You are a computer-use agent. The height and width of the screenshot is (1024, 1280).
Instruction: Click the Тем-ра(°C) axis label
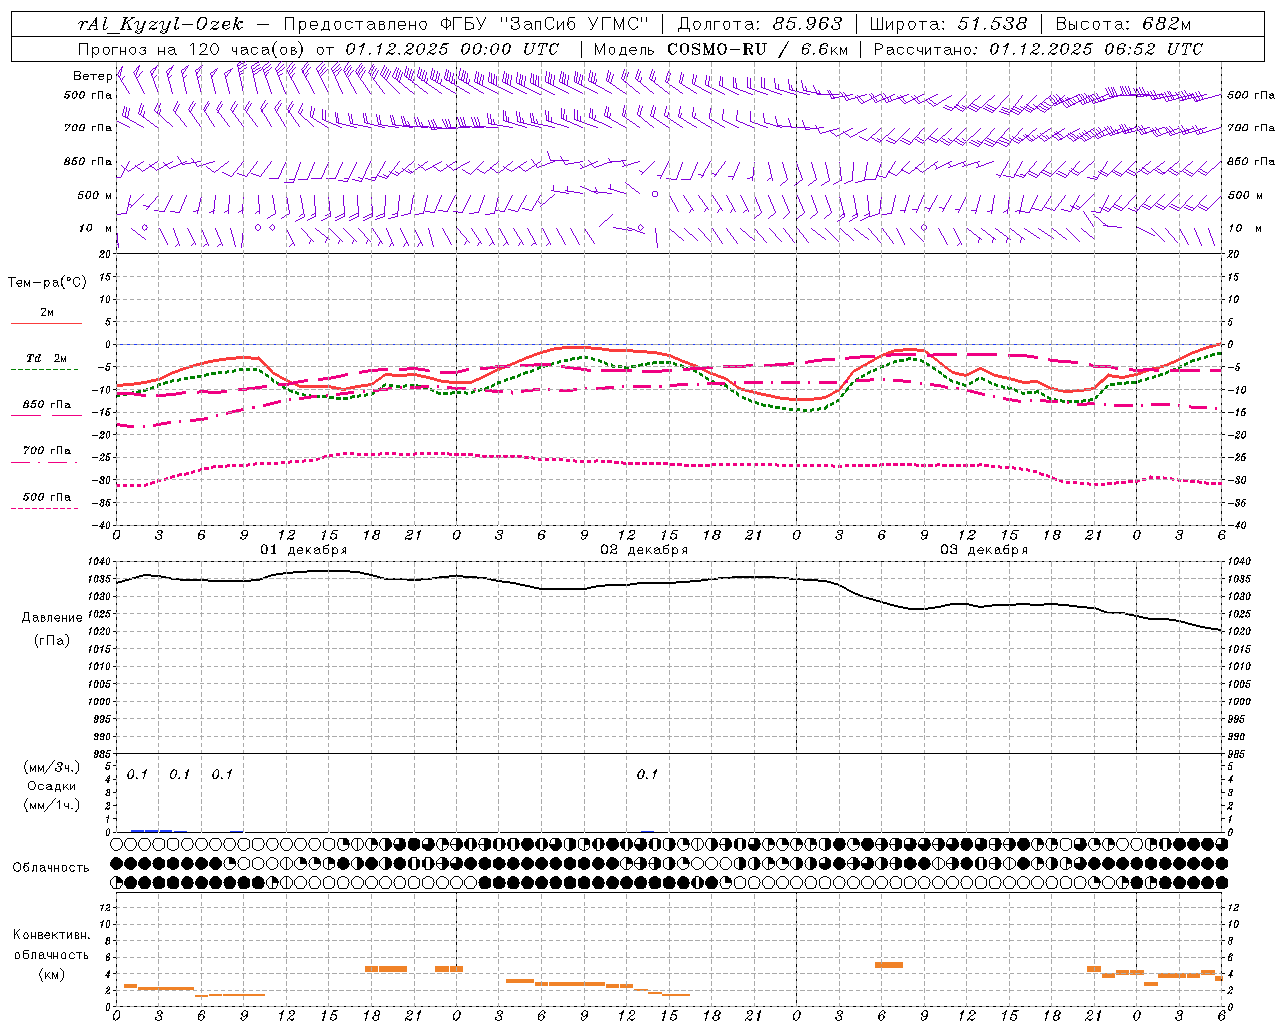coord(47,283)
